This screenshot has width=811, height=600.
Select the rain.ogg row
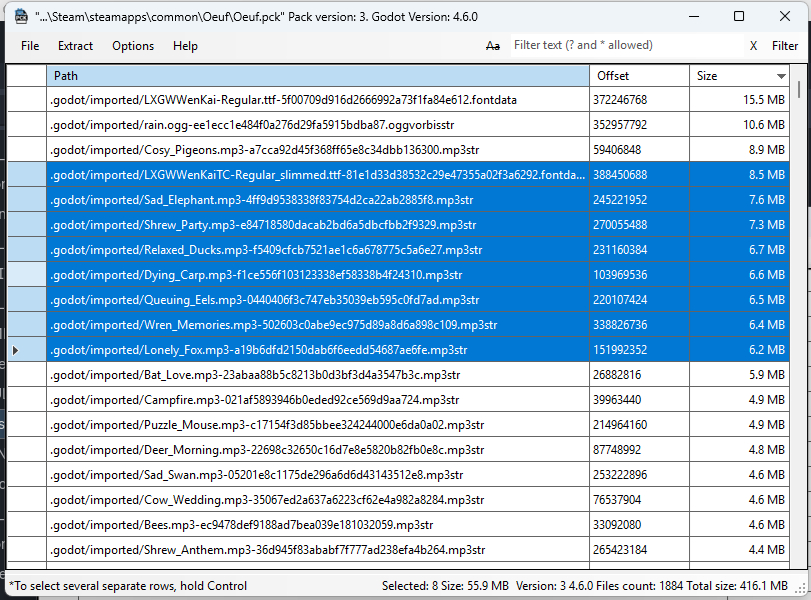317,125
